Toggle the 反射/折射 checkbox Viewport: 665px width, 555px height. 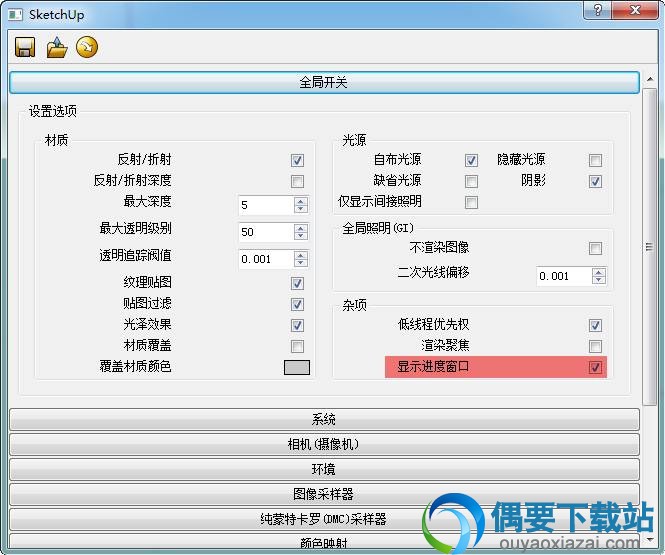pyautogui.click(x=297, y=160)
